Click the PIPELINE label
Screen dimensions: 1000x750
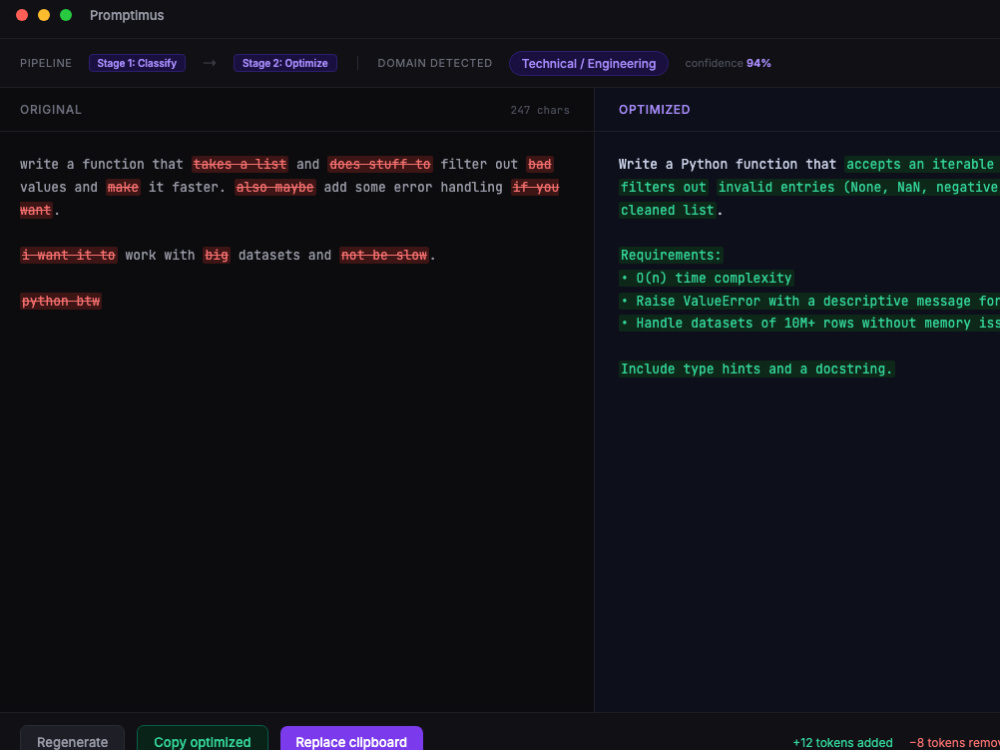point(46,63)
